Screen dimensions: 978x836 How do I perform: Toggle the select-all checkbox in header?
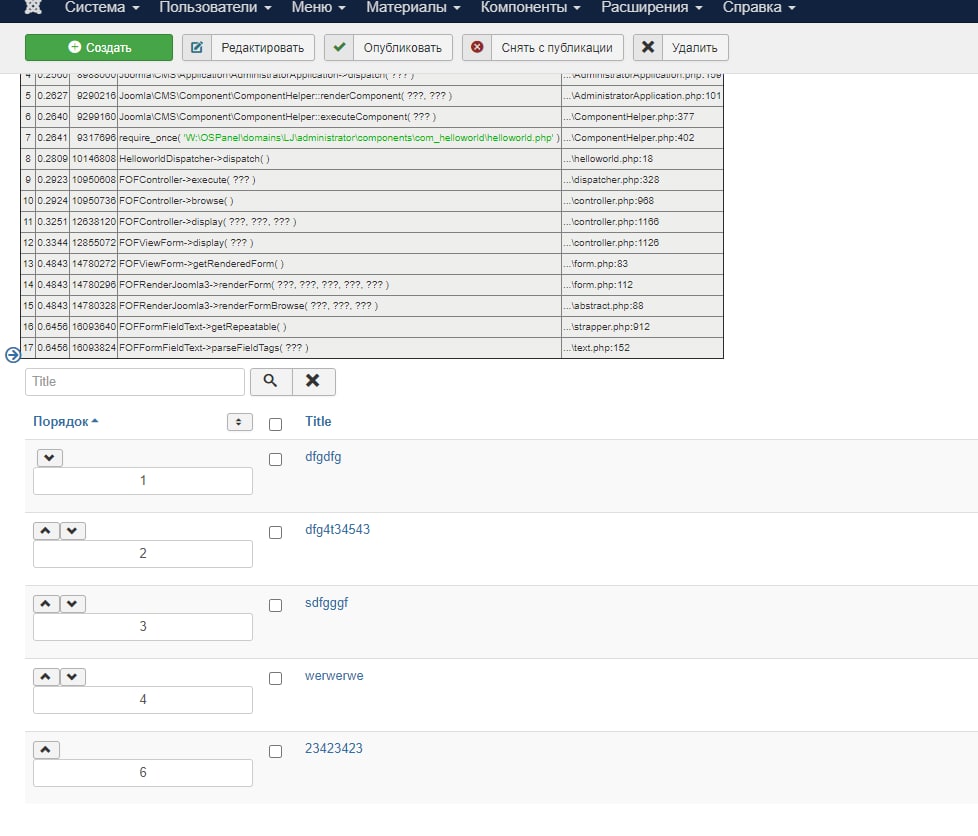click(x=275, y=425)
